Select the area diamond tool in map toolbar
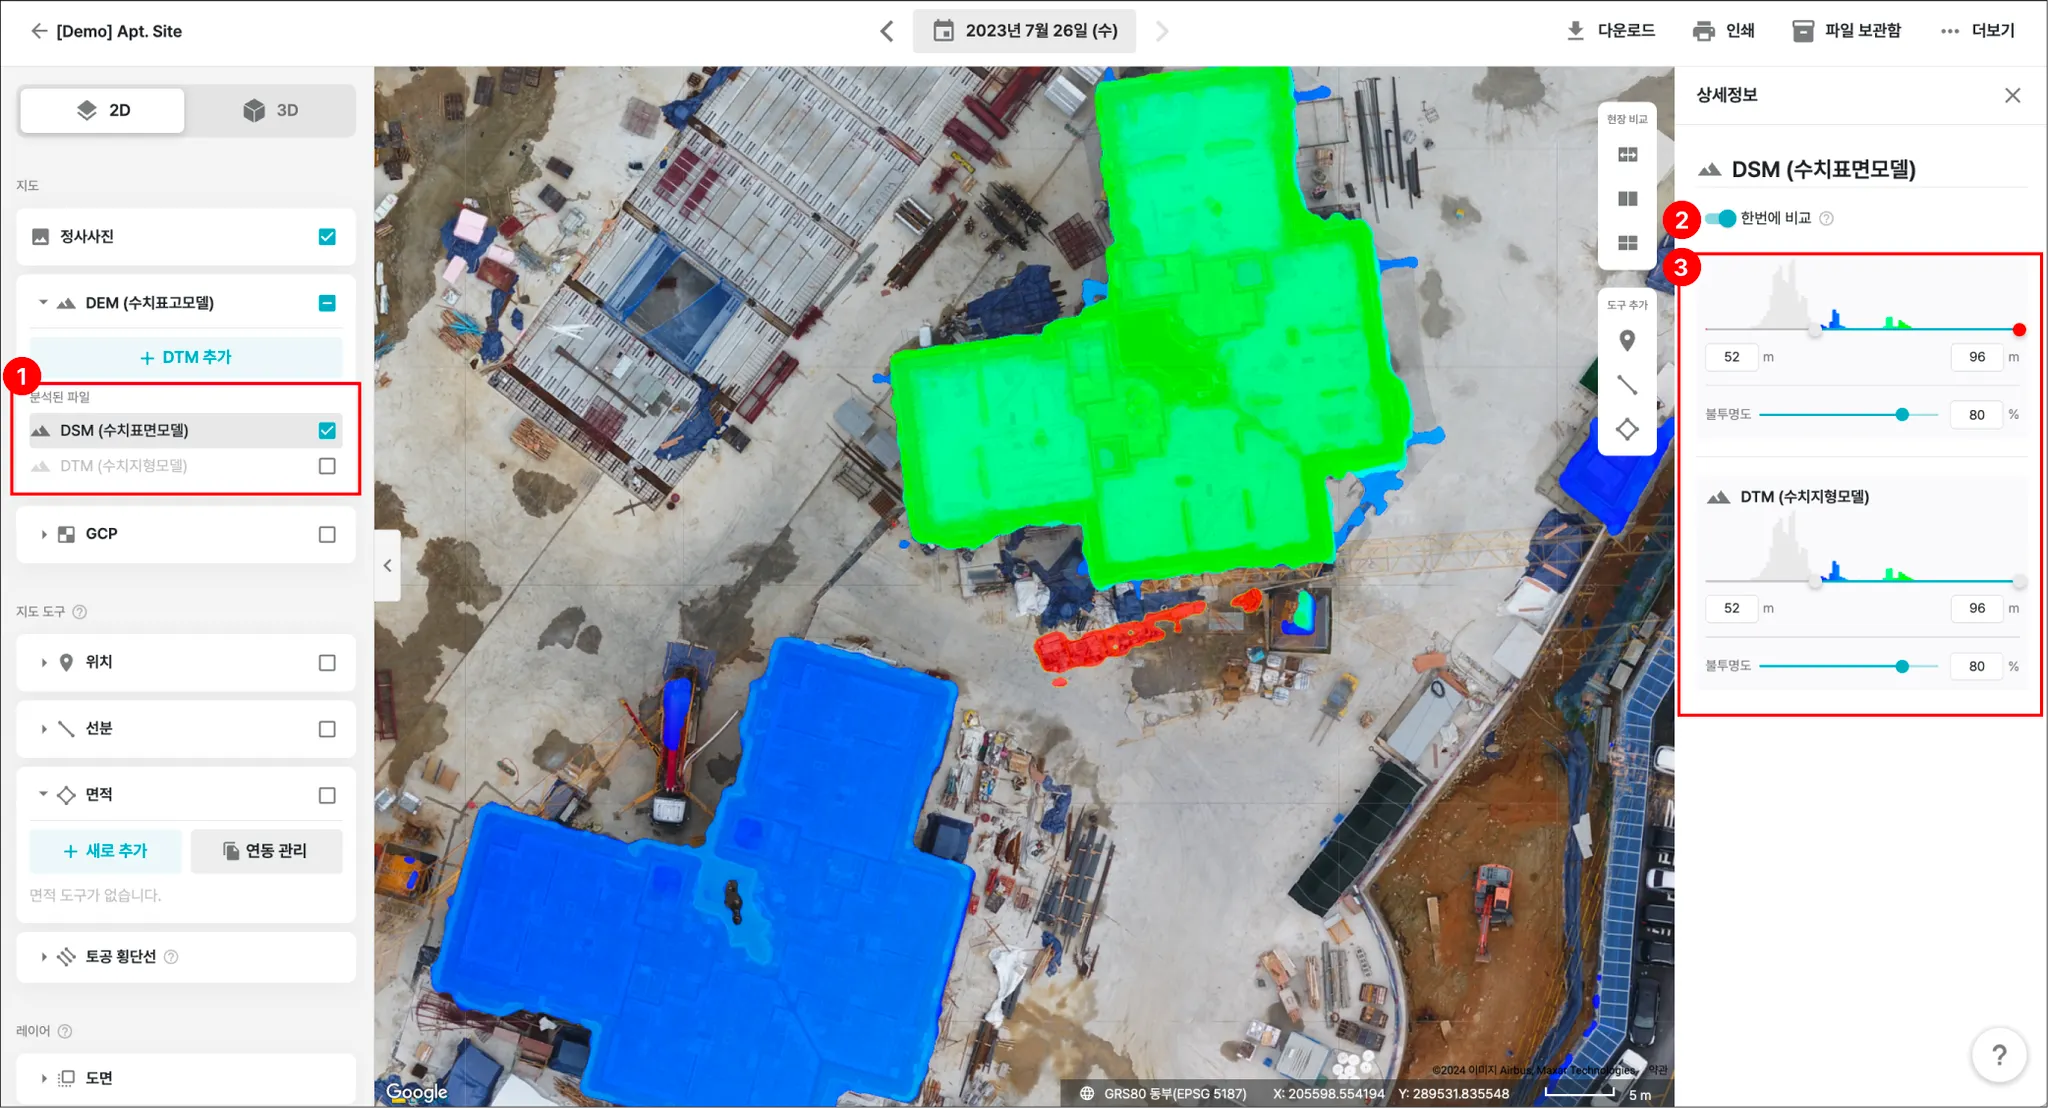2048x1108 pixels. [1627, 429]
